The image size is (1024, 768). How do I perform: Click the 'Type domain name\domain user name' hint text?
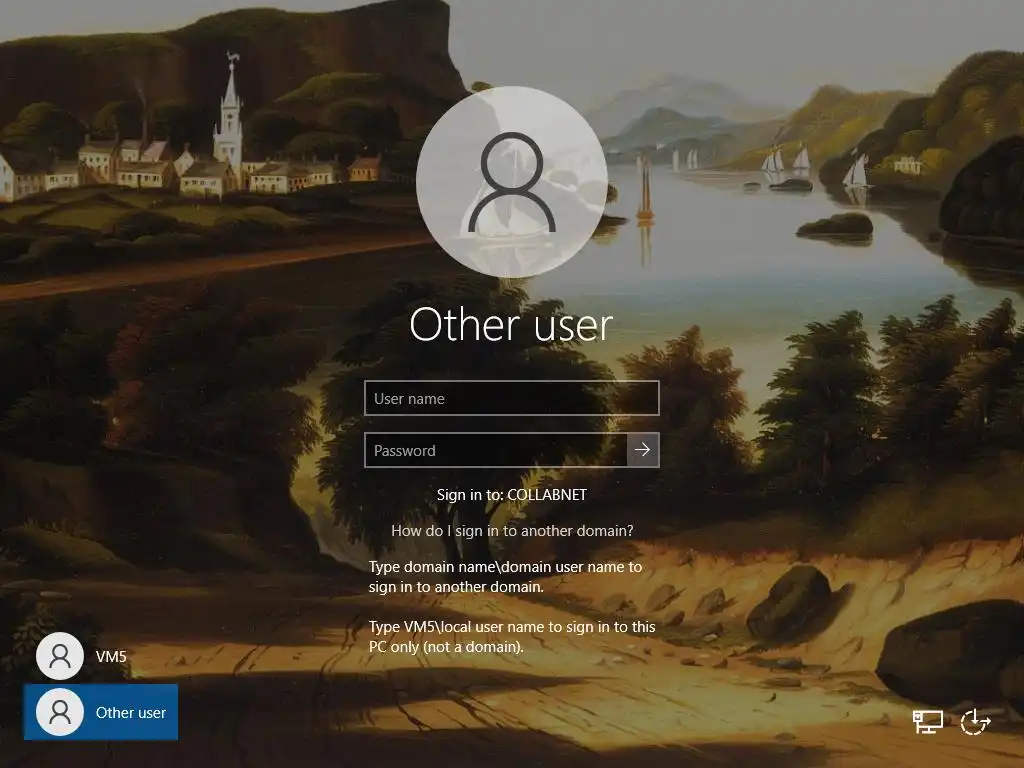tap(505, 577)
